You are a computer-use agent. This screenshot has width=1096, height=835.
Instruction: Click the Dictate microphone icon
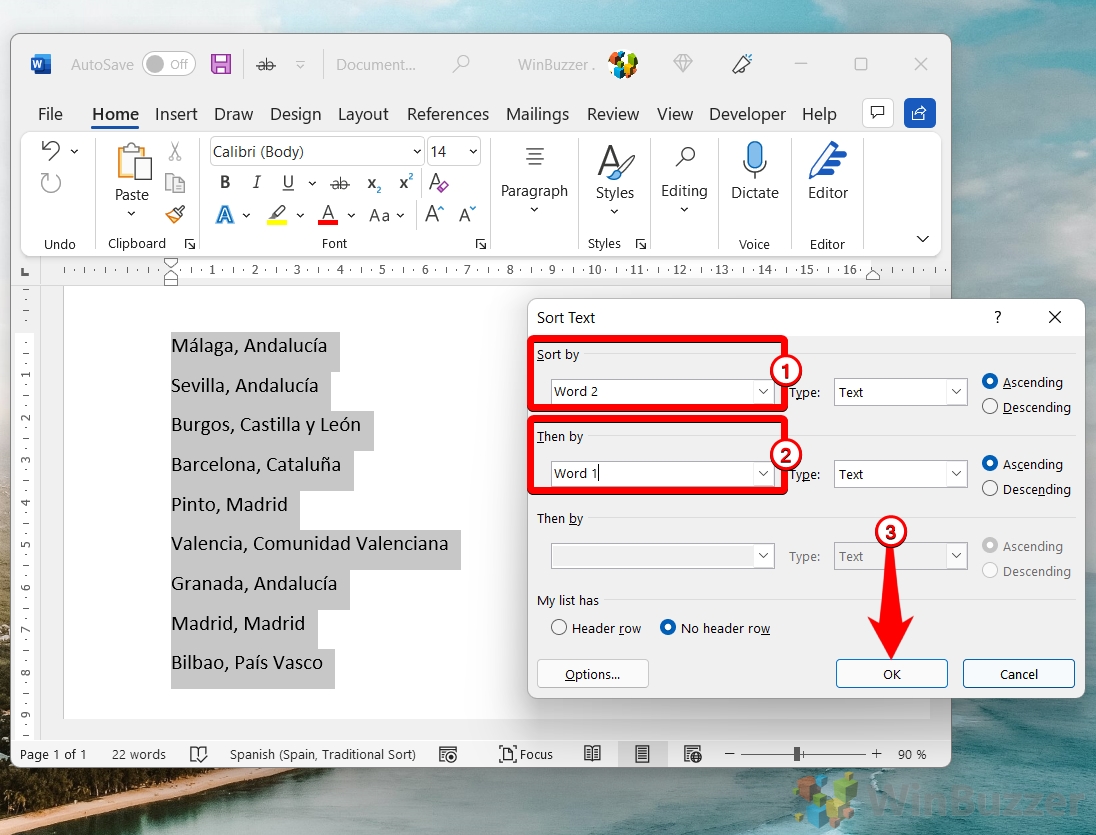pyautogui.click(x=754, y=160)
